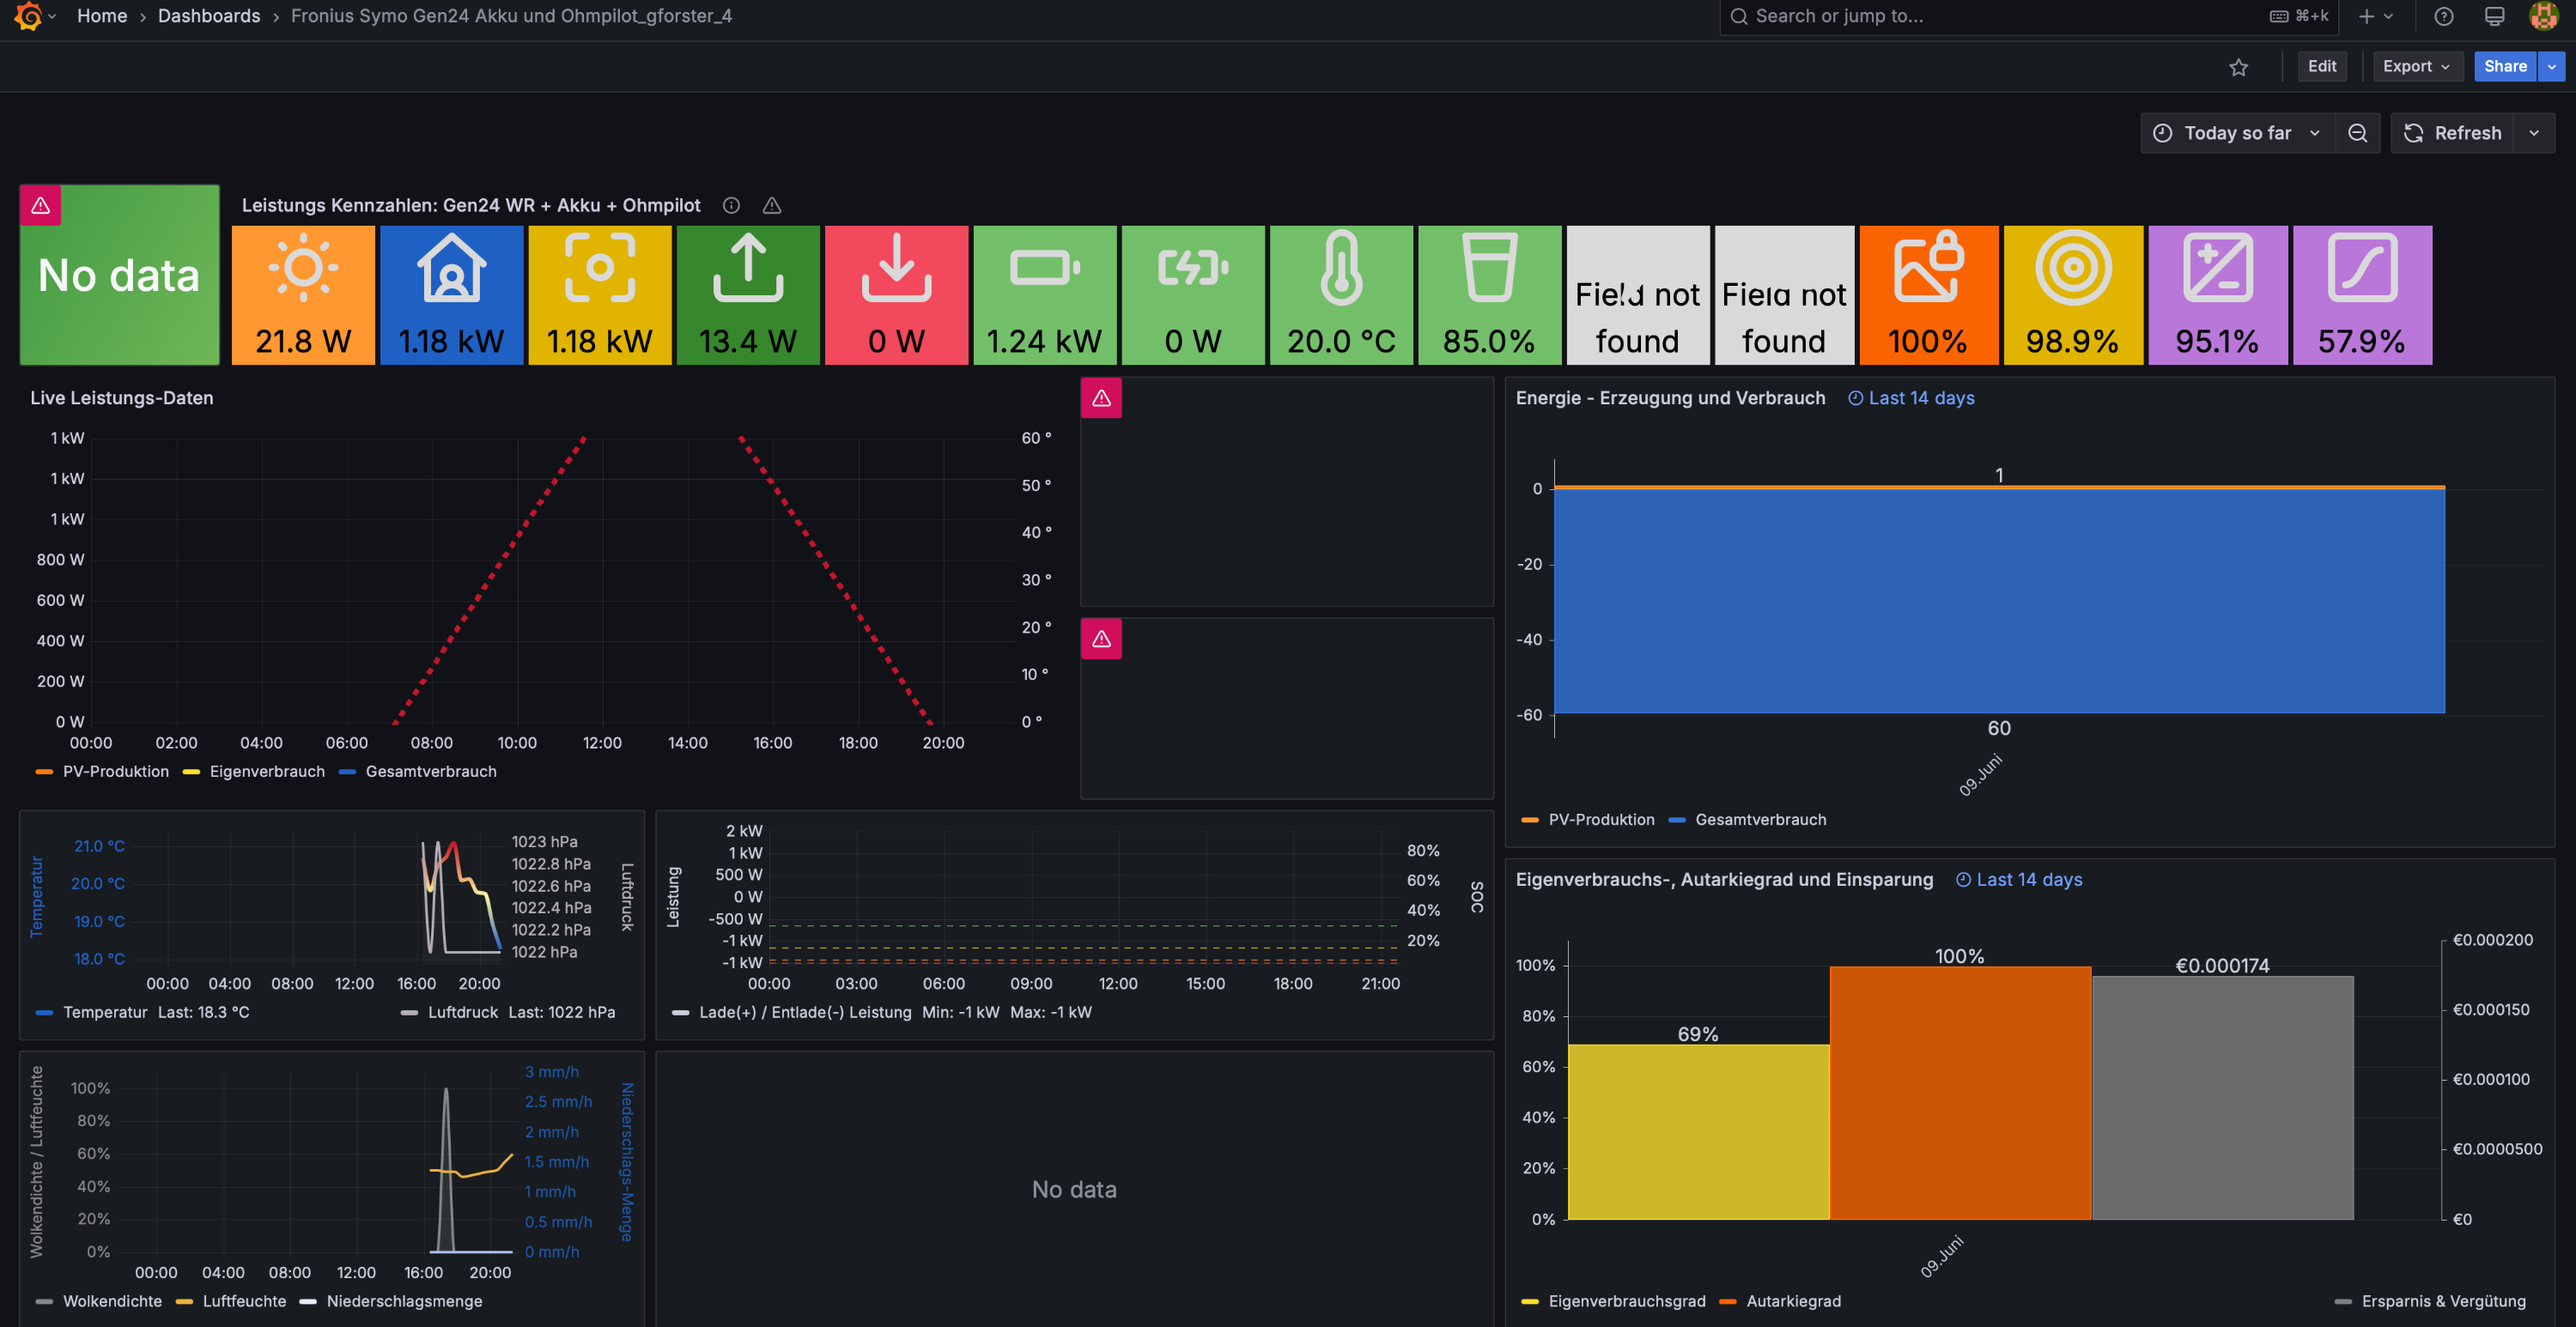2576x1327 pixels.
Task: Open the user avatar profile menu
Action: (x=2543, y=16)
